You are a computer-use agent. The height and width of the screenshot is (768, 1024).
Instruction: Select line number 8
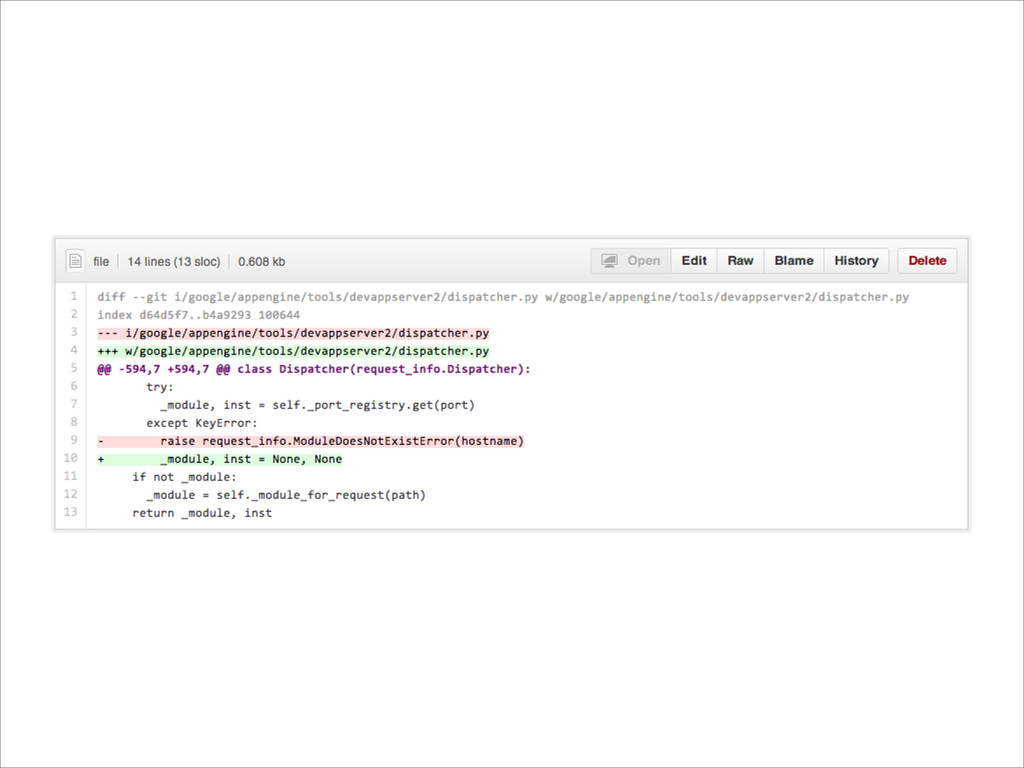(x=74, y=422)
